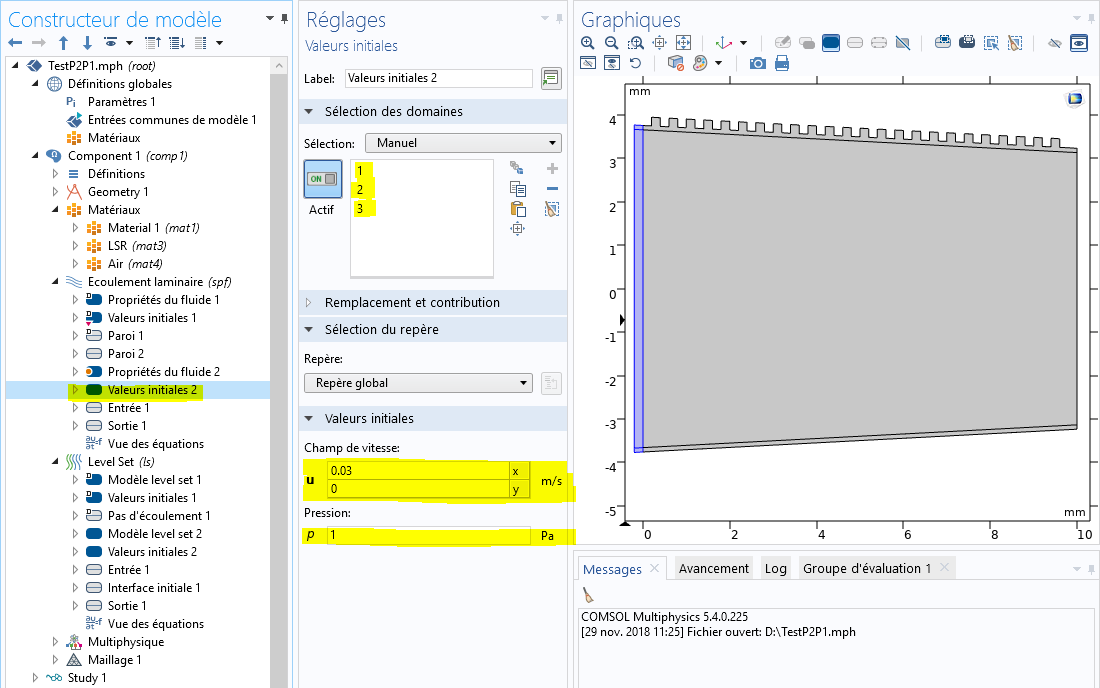Select the Entrée 1 node under Ecoulement laminaire

tap(128, 408)
